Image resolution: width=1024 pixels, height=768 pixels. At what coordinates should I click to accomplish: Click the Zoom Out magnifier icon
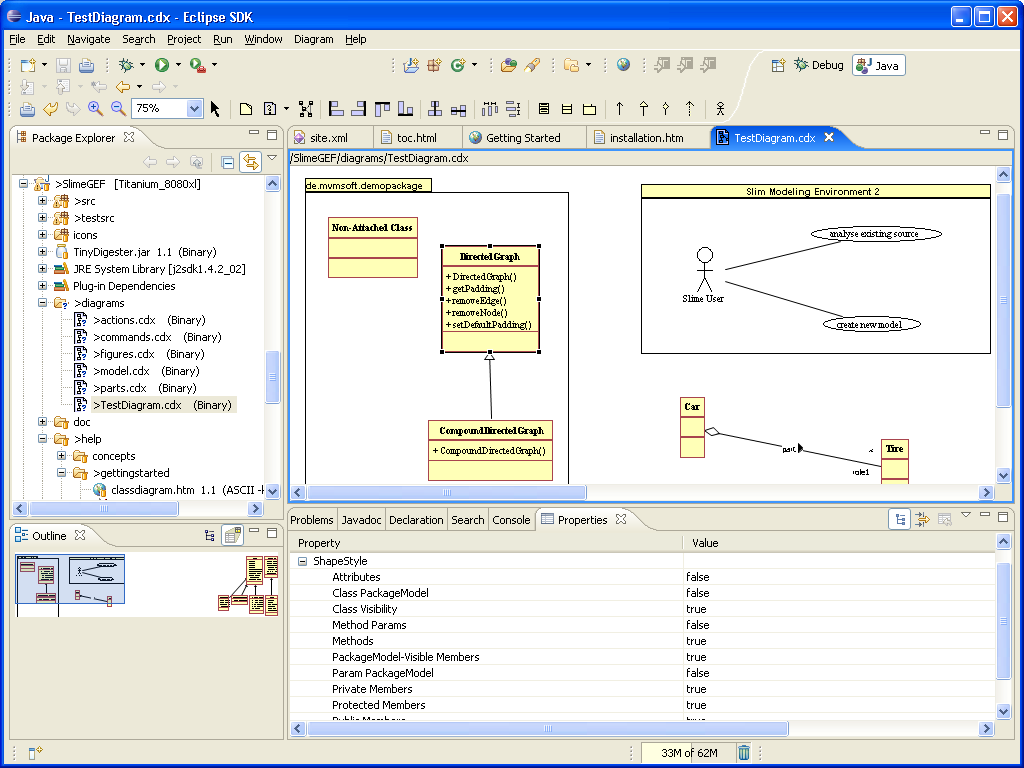(118, 109)
